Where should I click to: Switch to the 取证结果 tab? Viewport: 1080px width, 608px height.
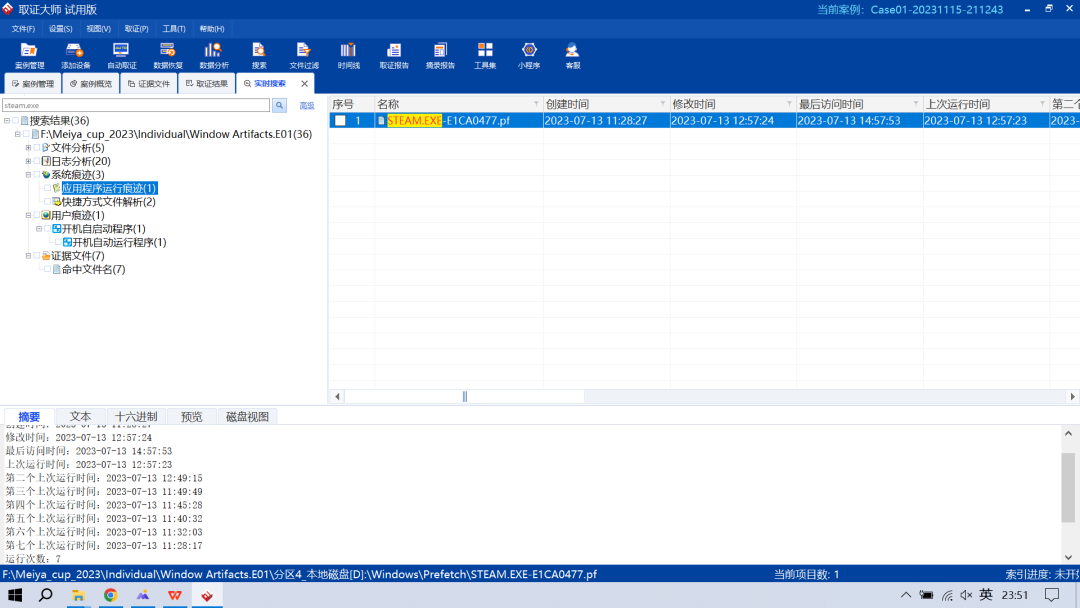[x=207, y=83]
